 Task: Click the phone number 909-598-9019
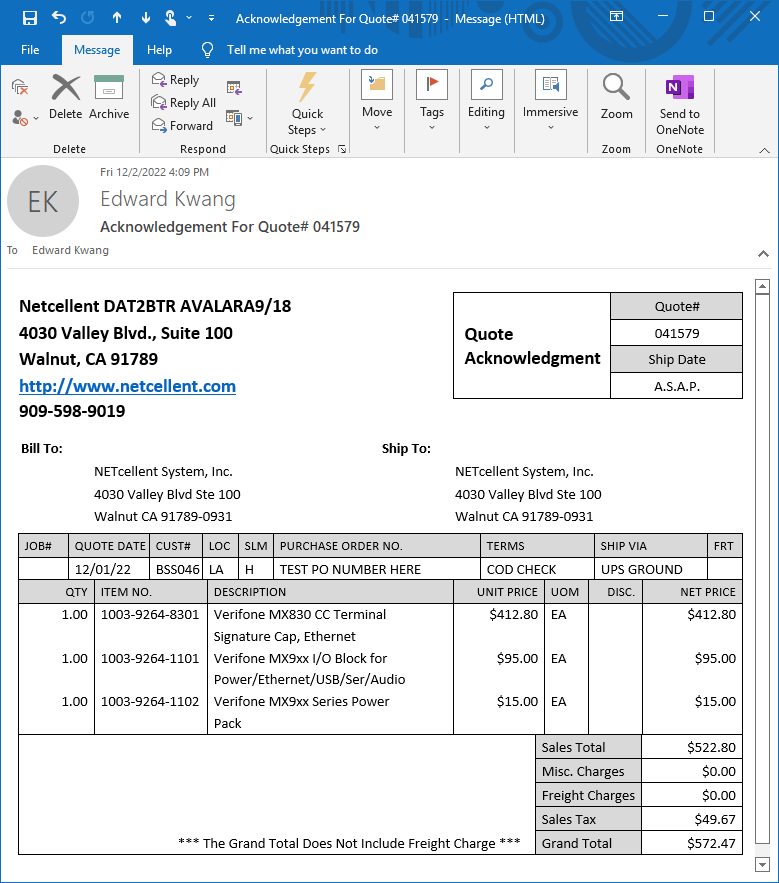point(72,411)
